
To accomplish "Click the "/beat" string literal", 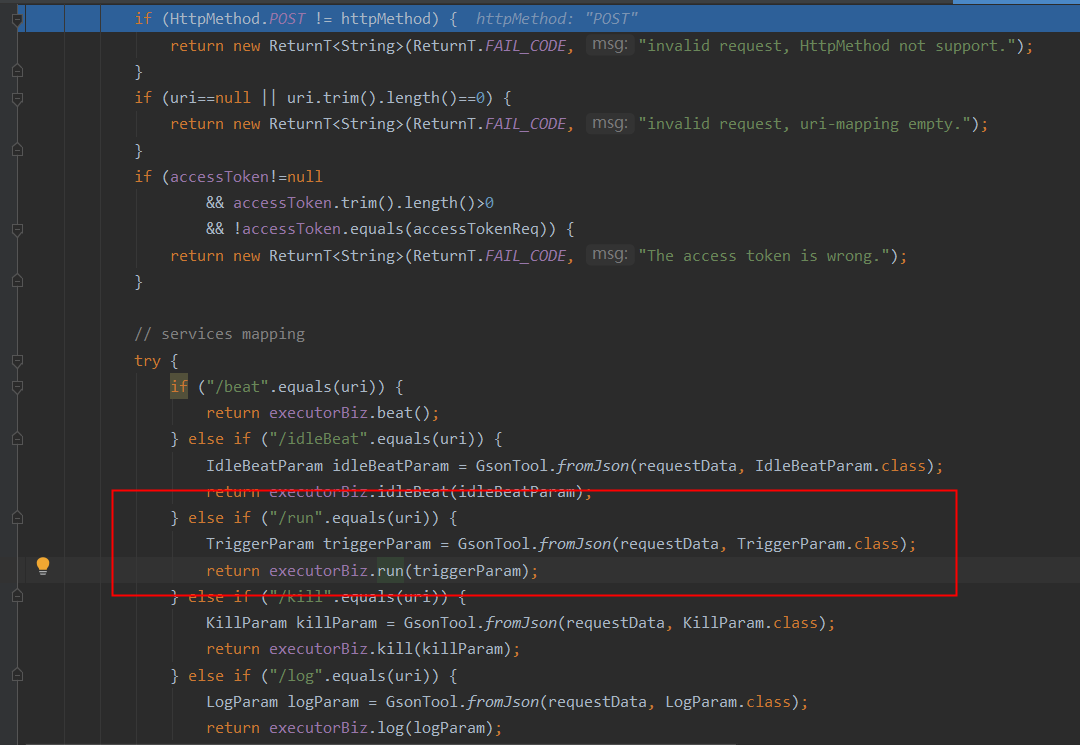I will [x=238, y=387].
